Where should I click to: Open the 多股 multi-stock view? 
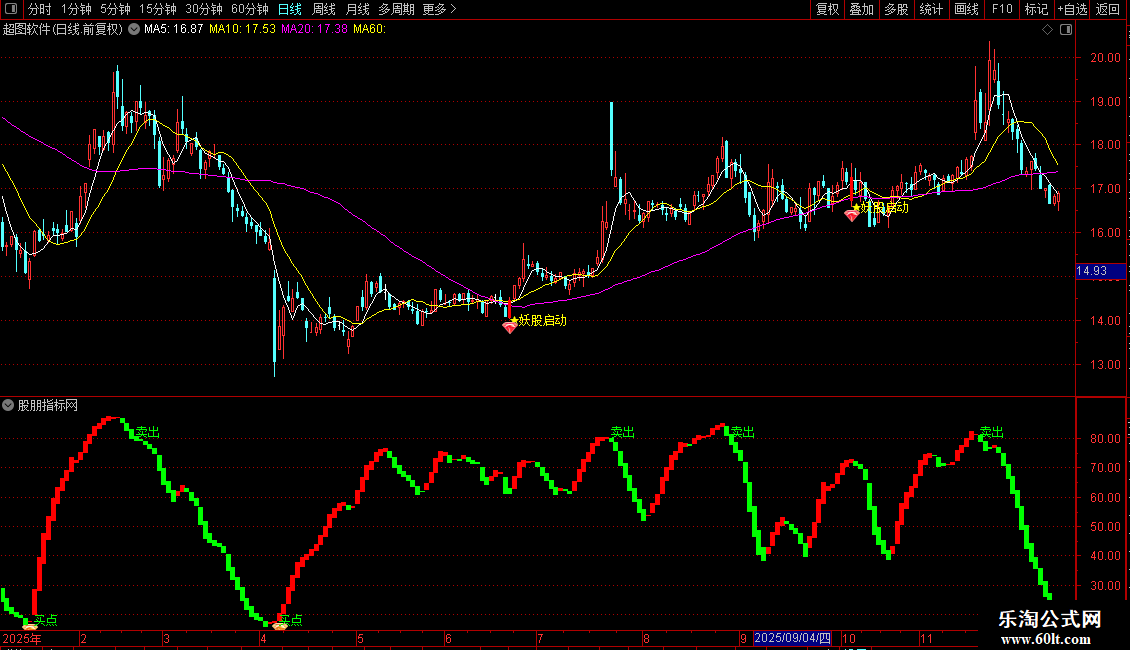pyautogui.click(x=896, y=9)
